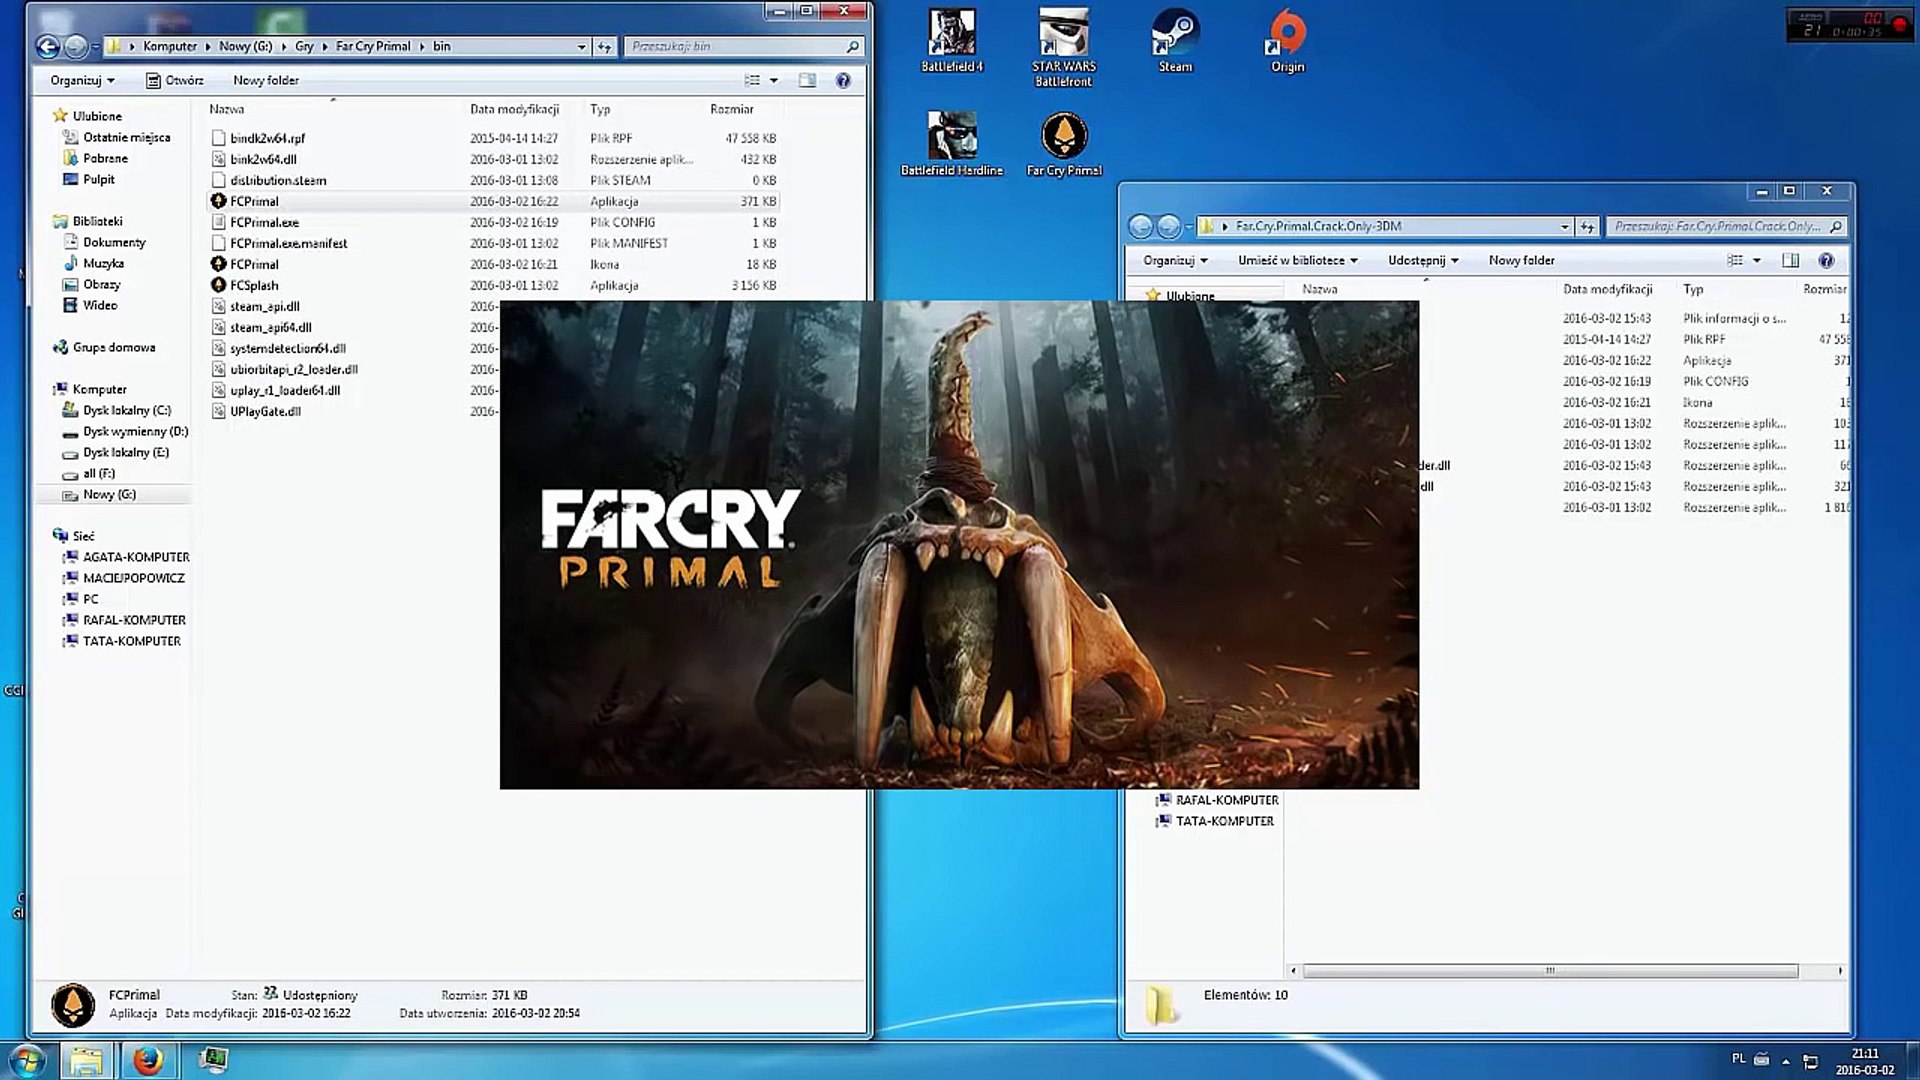Toggle preview pane in the bin window

click(807, 80)
